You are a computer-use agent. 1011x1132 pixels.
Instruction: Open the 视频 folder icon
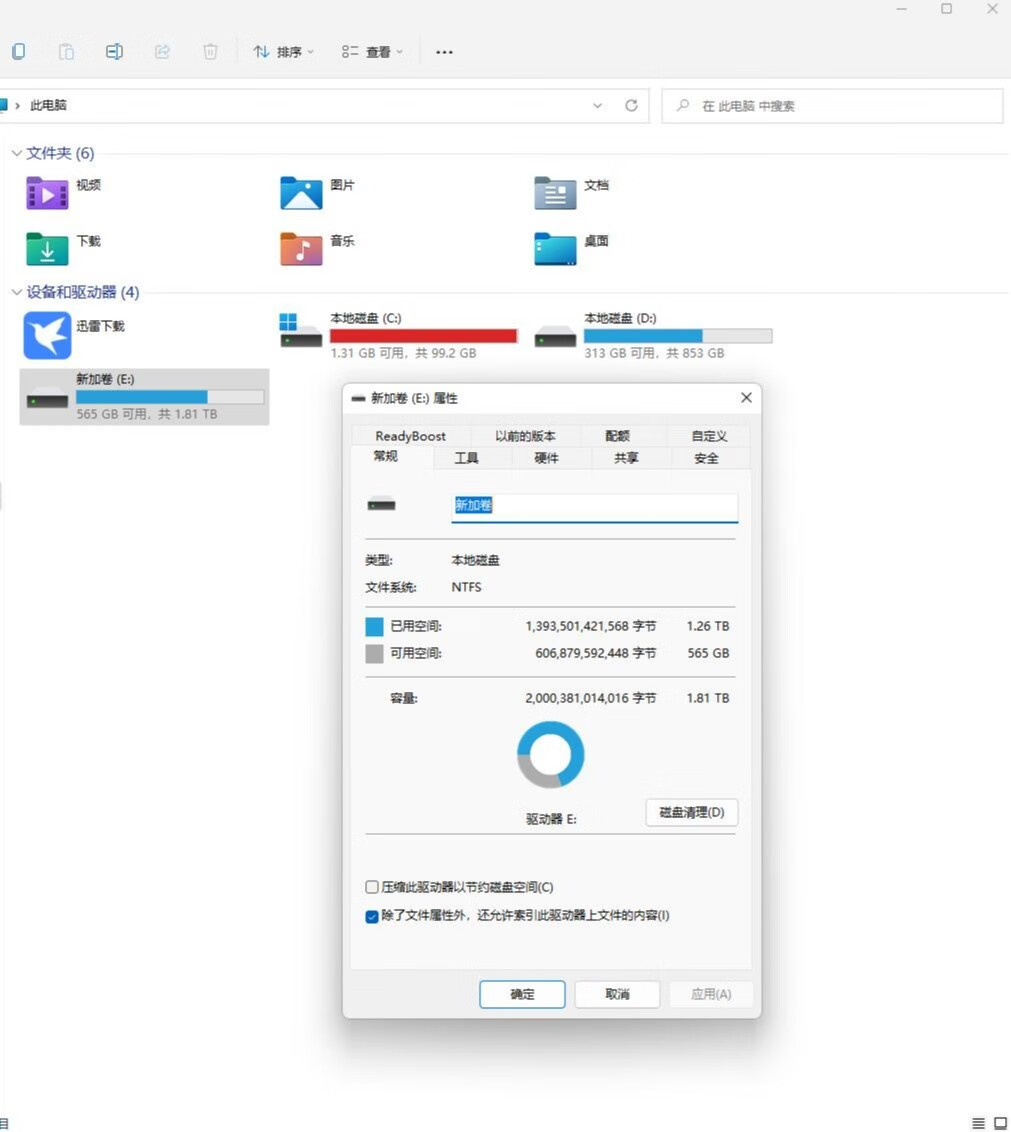pyautogui.click(x=47, y=193)
